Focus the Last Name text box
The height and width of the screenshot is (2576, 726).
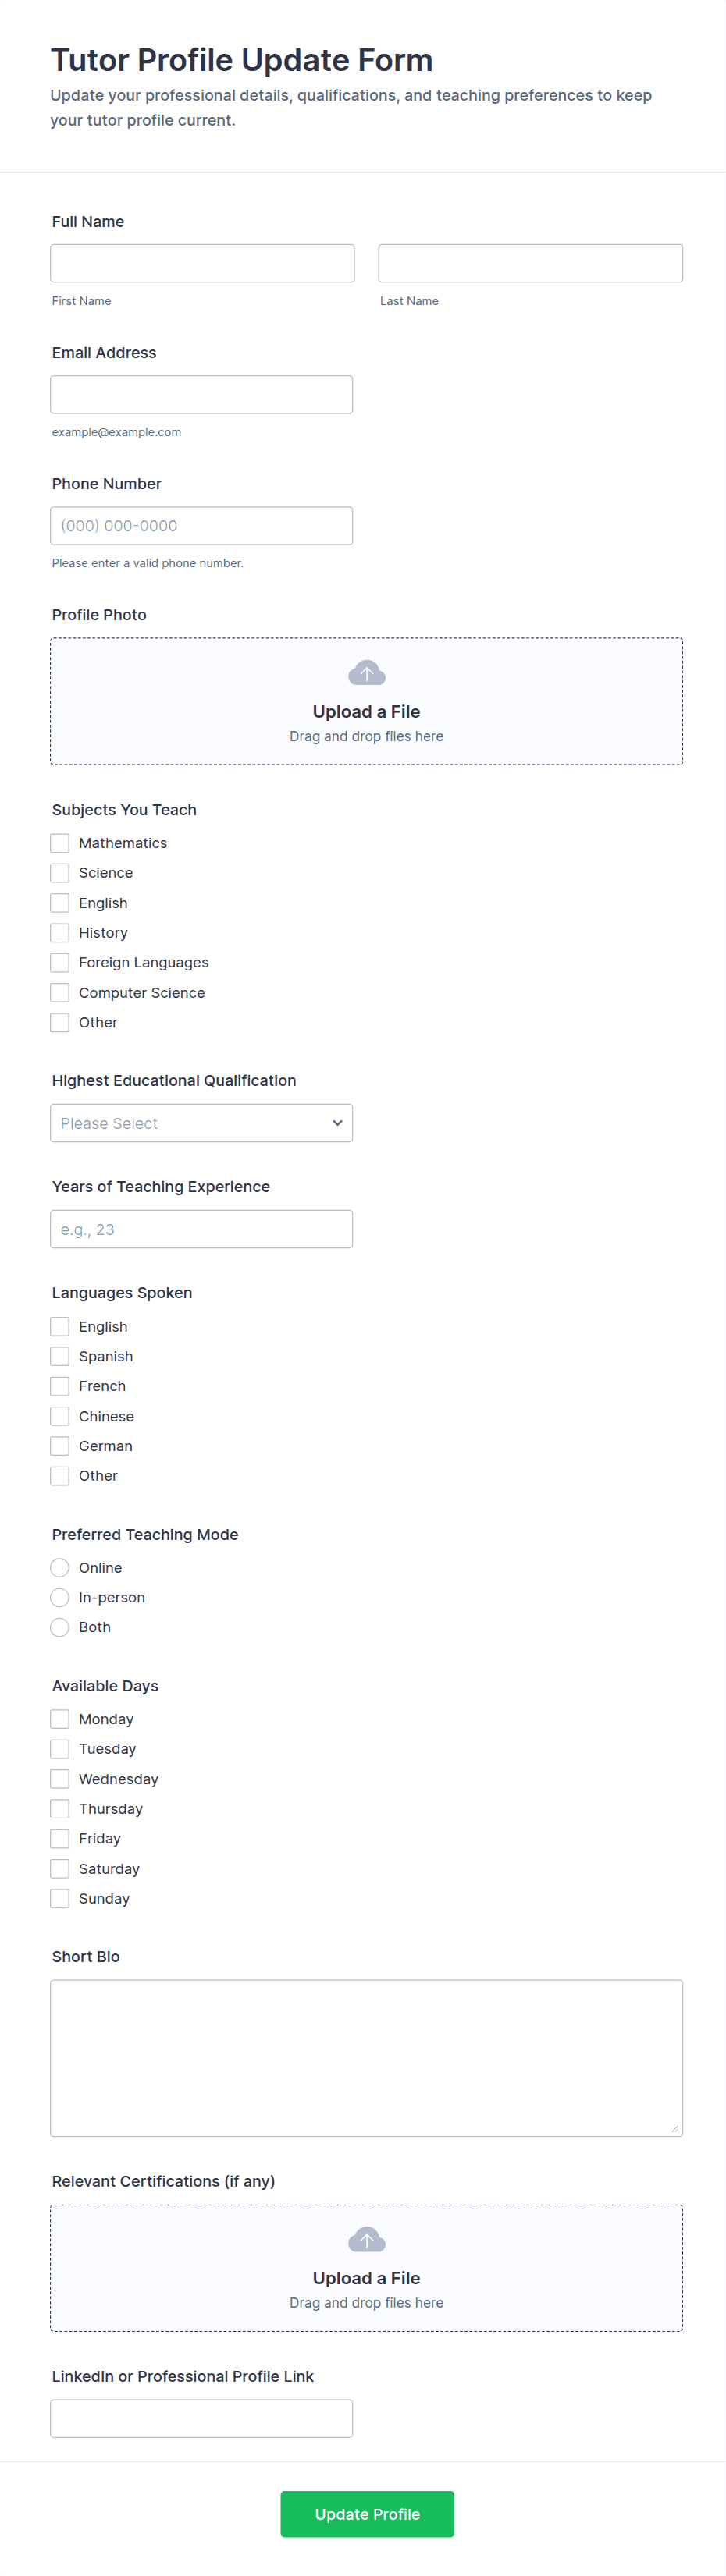tap(530, 263)
